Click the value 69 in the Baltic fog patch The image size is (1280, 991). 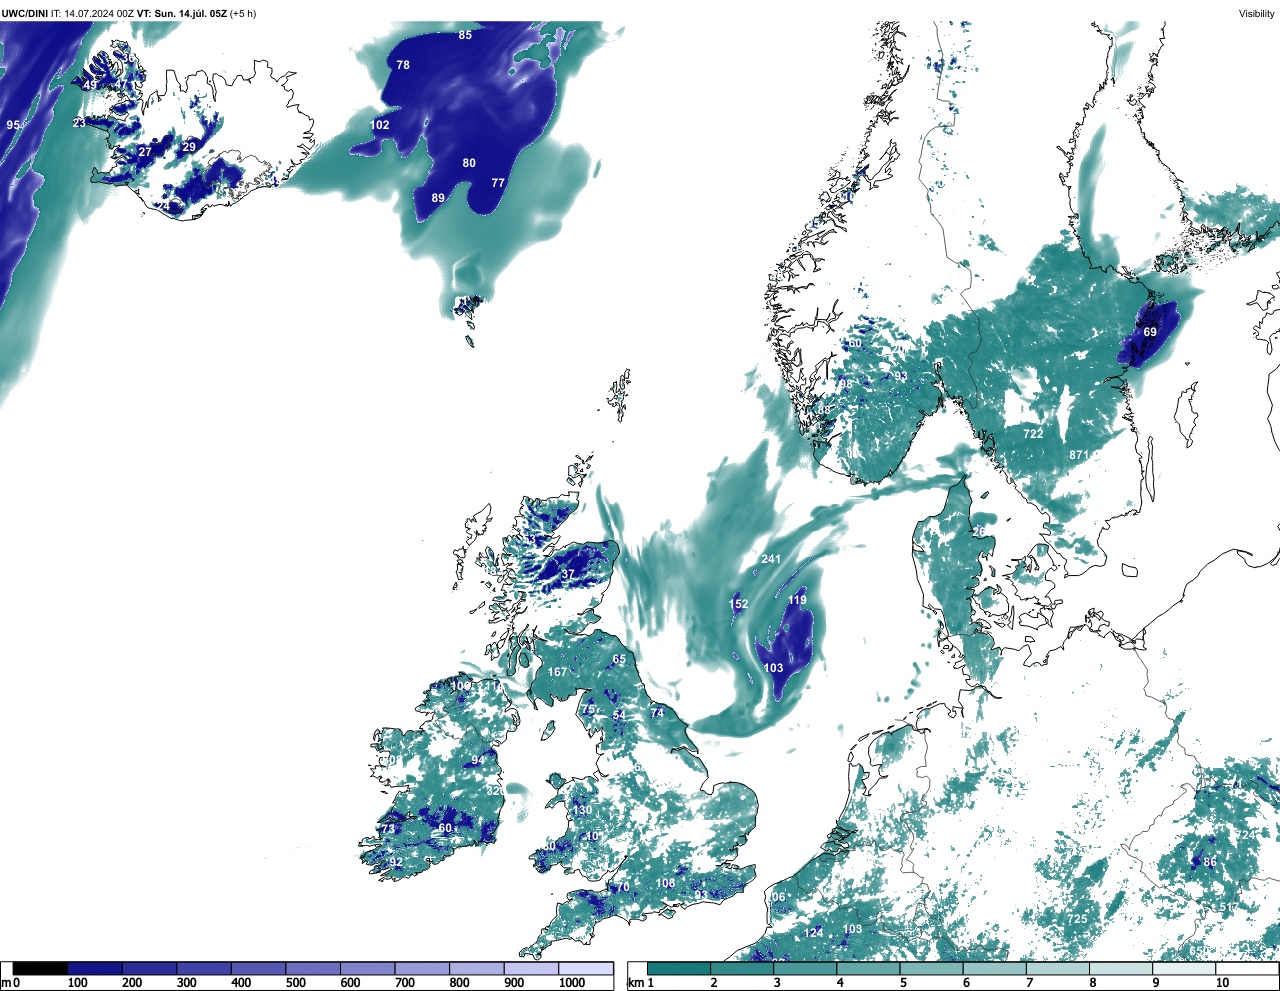point(1150,332)
